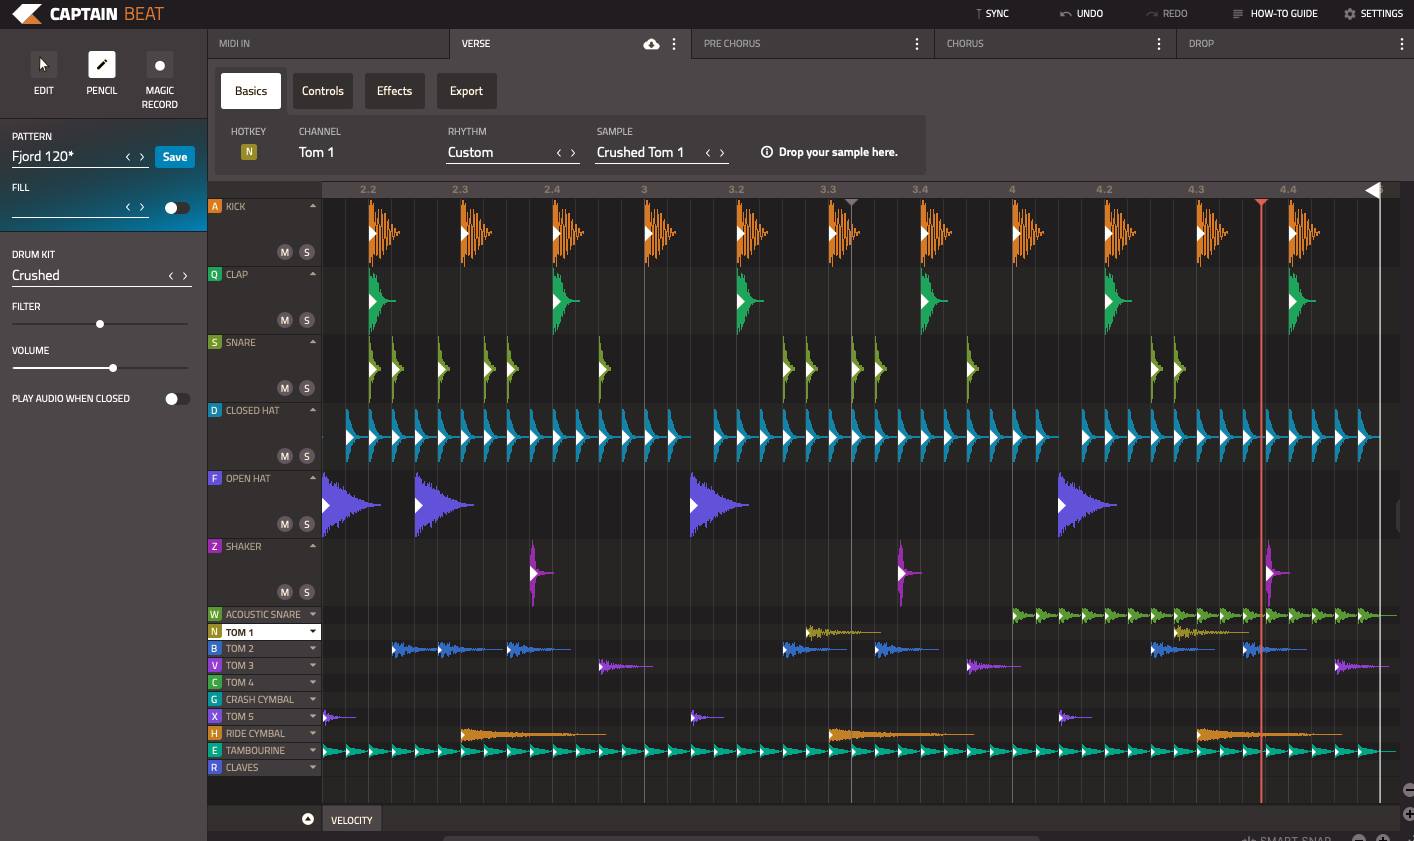
Task: Click the Shaker hotkey Z badge
Action: (214, 546)
